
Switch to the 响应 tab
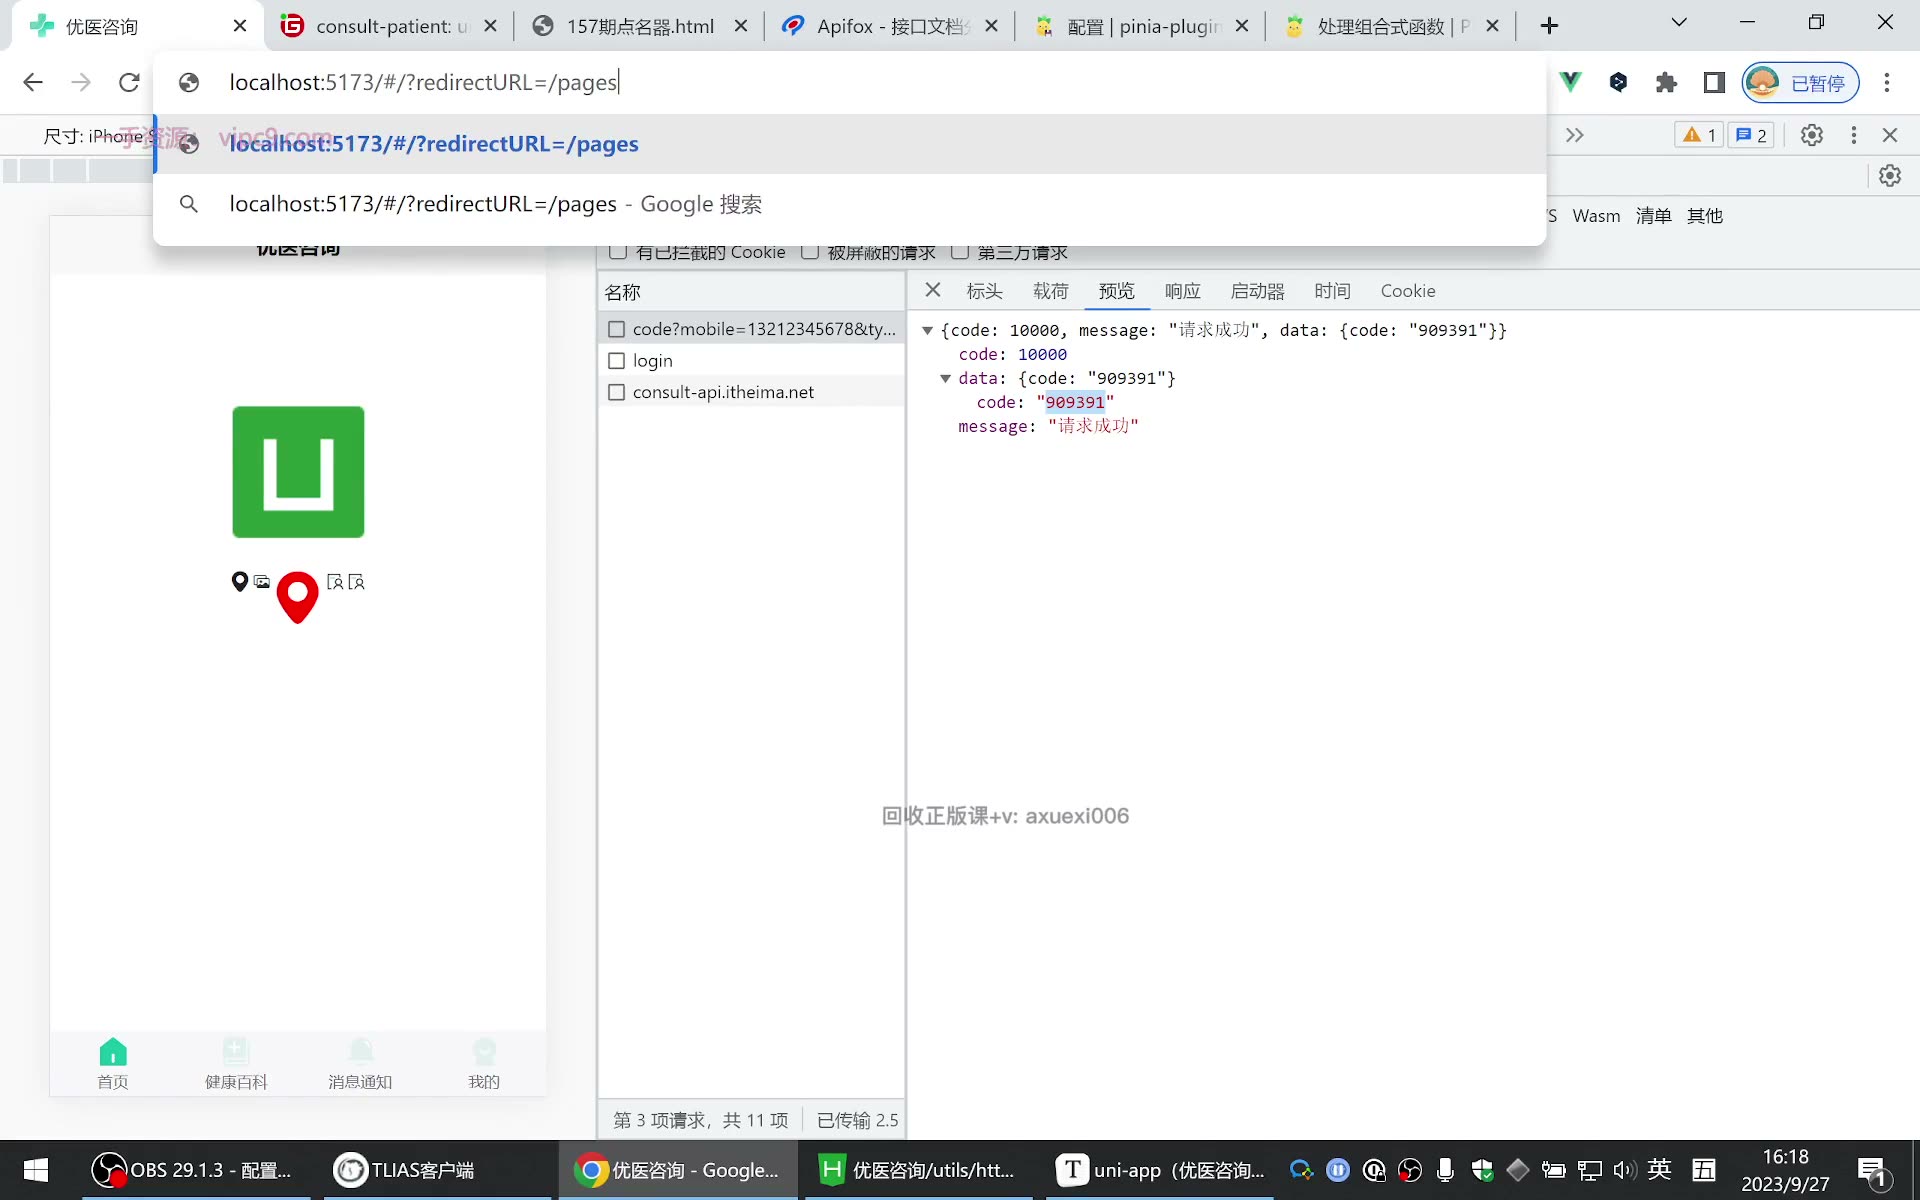1182,291
